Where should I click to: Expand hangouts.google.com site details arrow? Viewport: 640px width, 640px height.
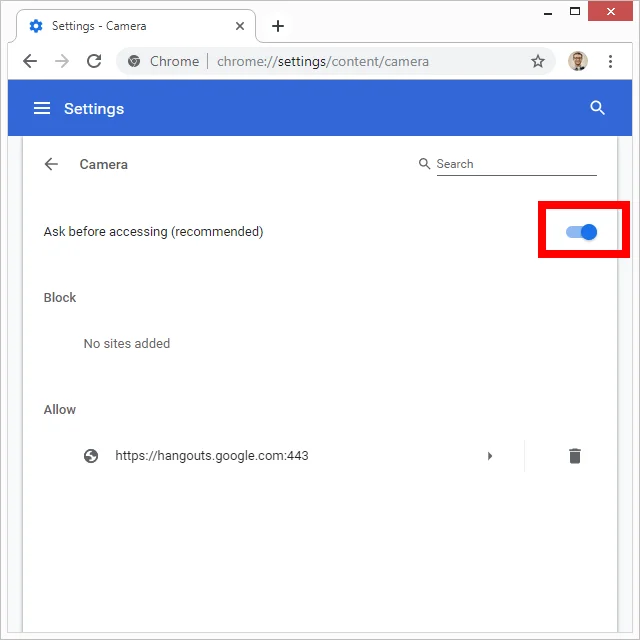[x=490, y=456]
